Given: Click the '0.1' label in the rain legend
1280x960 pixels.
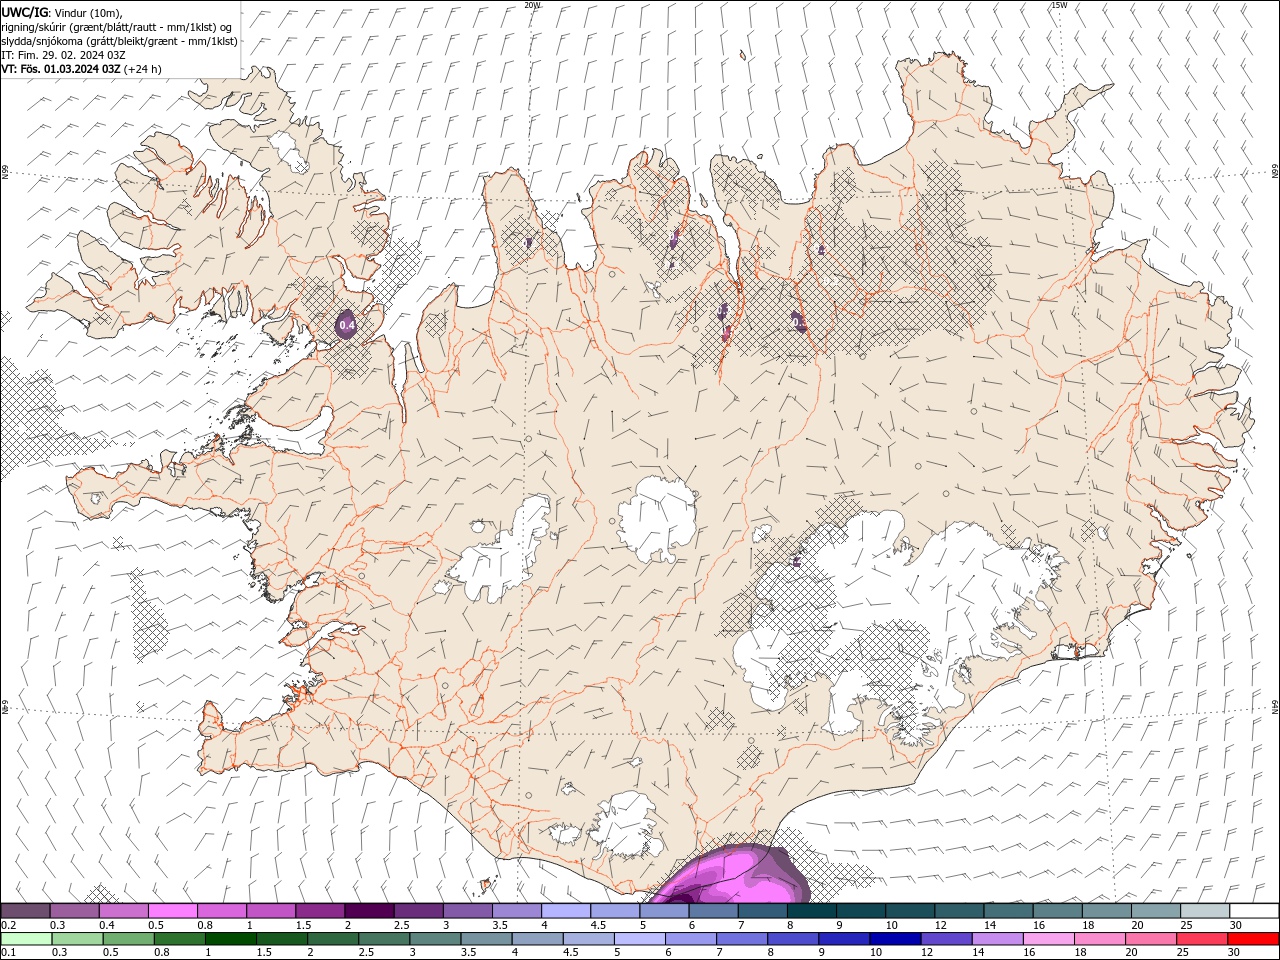Looking at the screenshot, I should 7,953.
